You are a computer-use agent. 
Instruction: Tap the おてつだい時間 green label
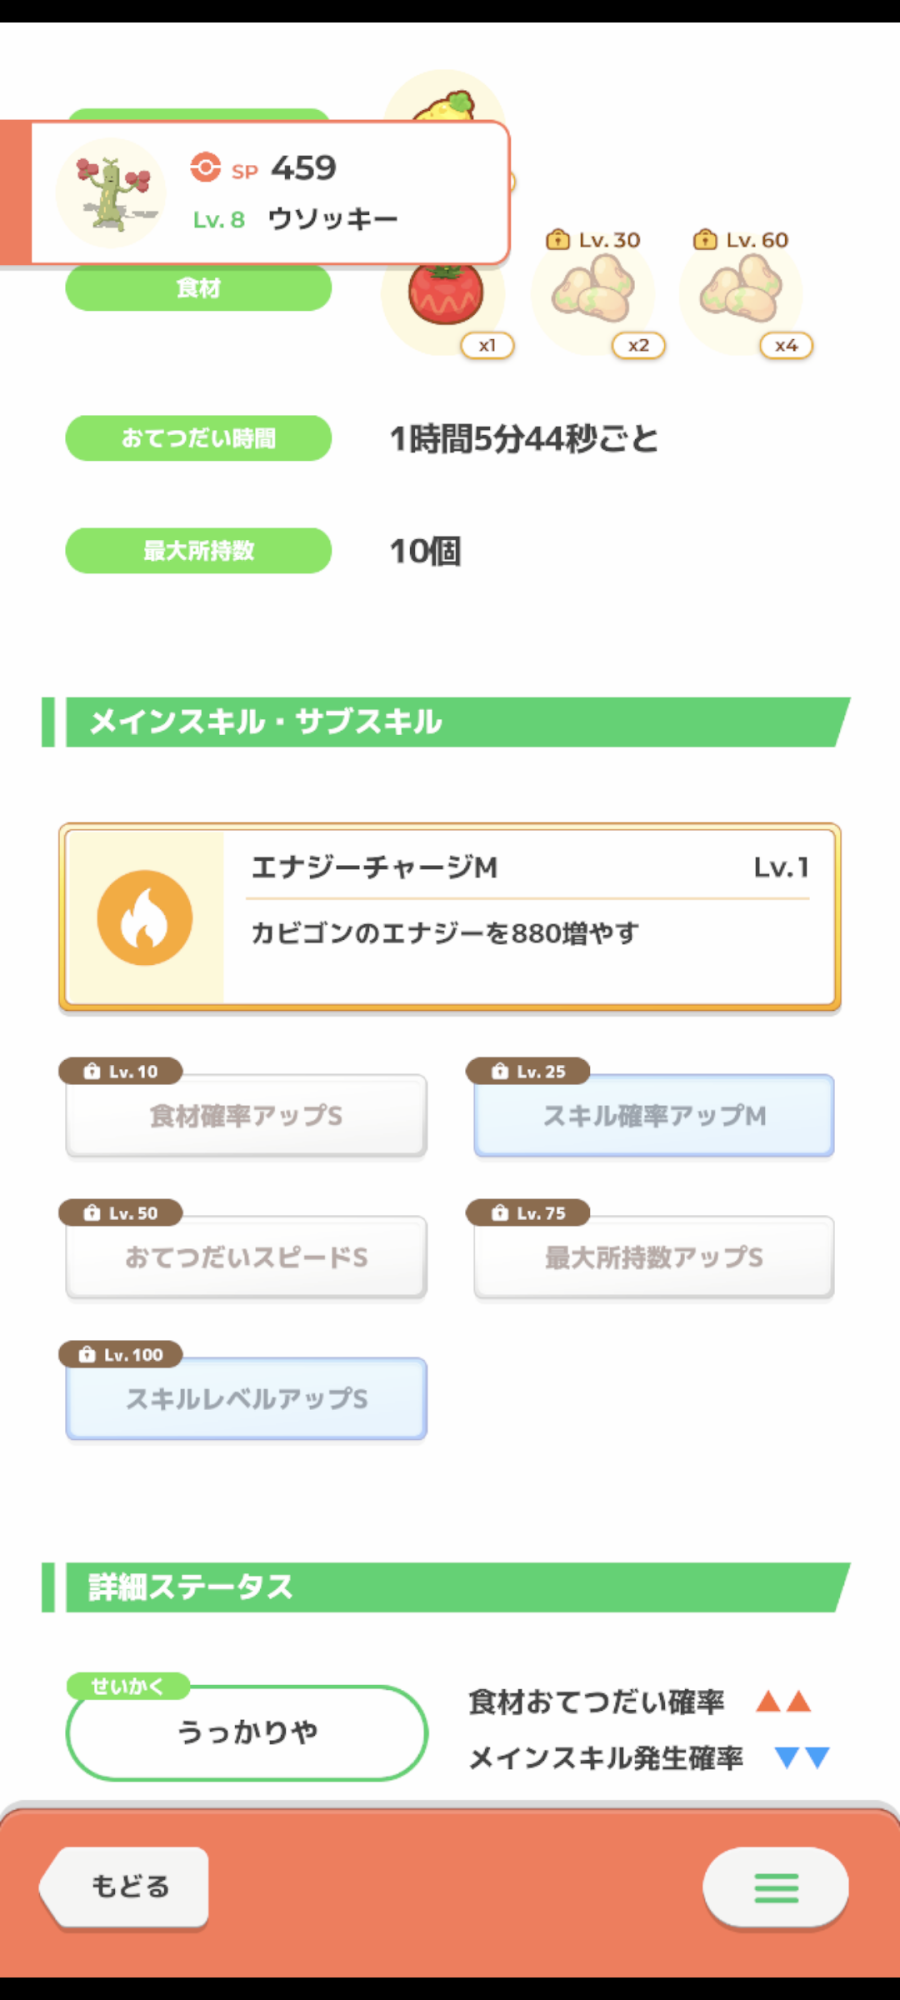(198, 438)
